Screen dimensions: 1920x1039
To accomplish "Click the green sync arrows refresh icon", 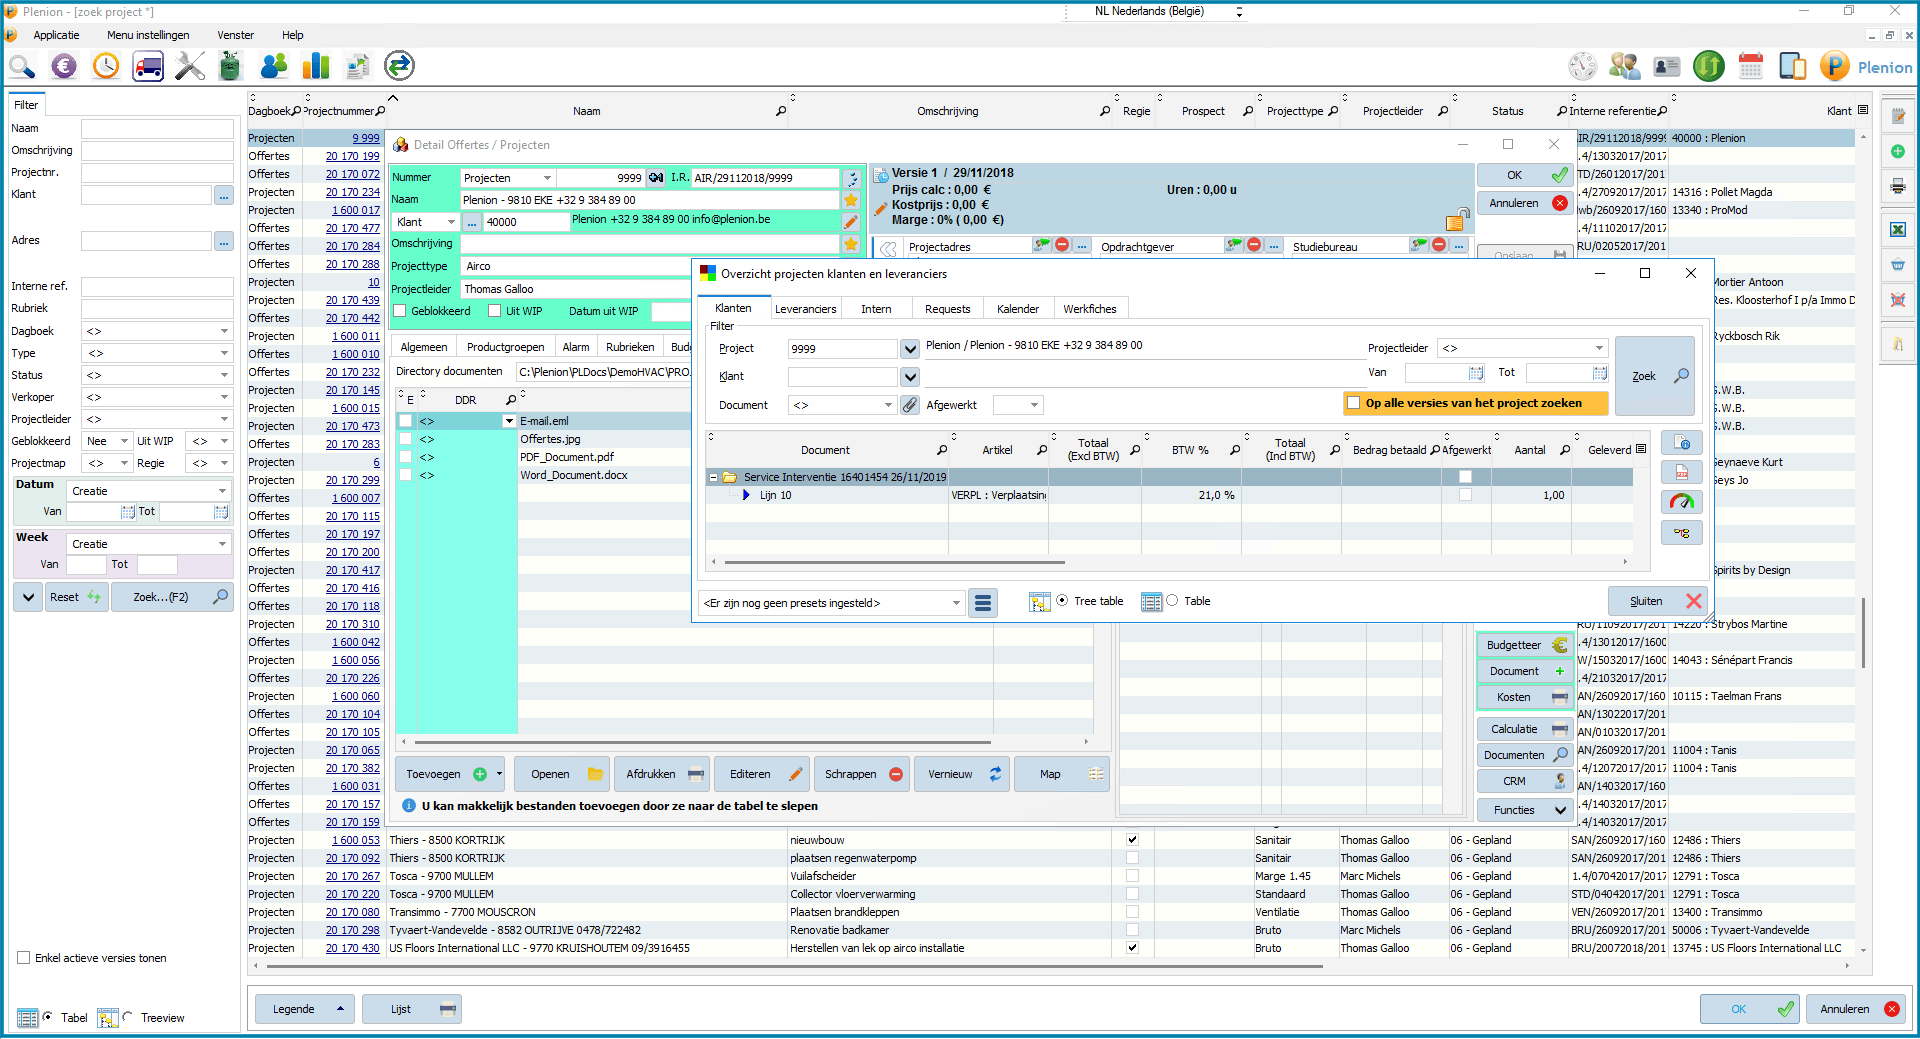I will [x=399, y=66].
